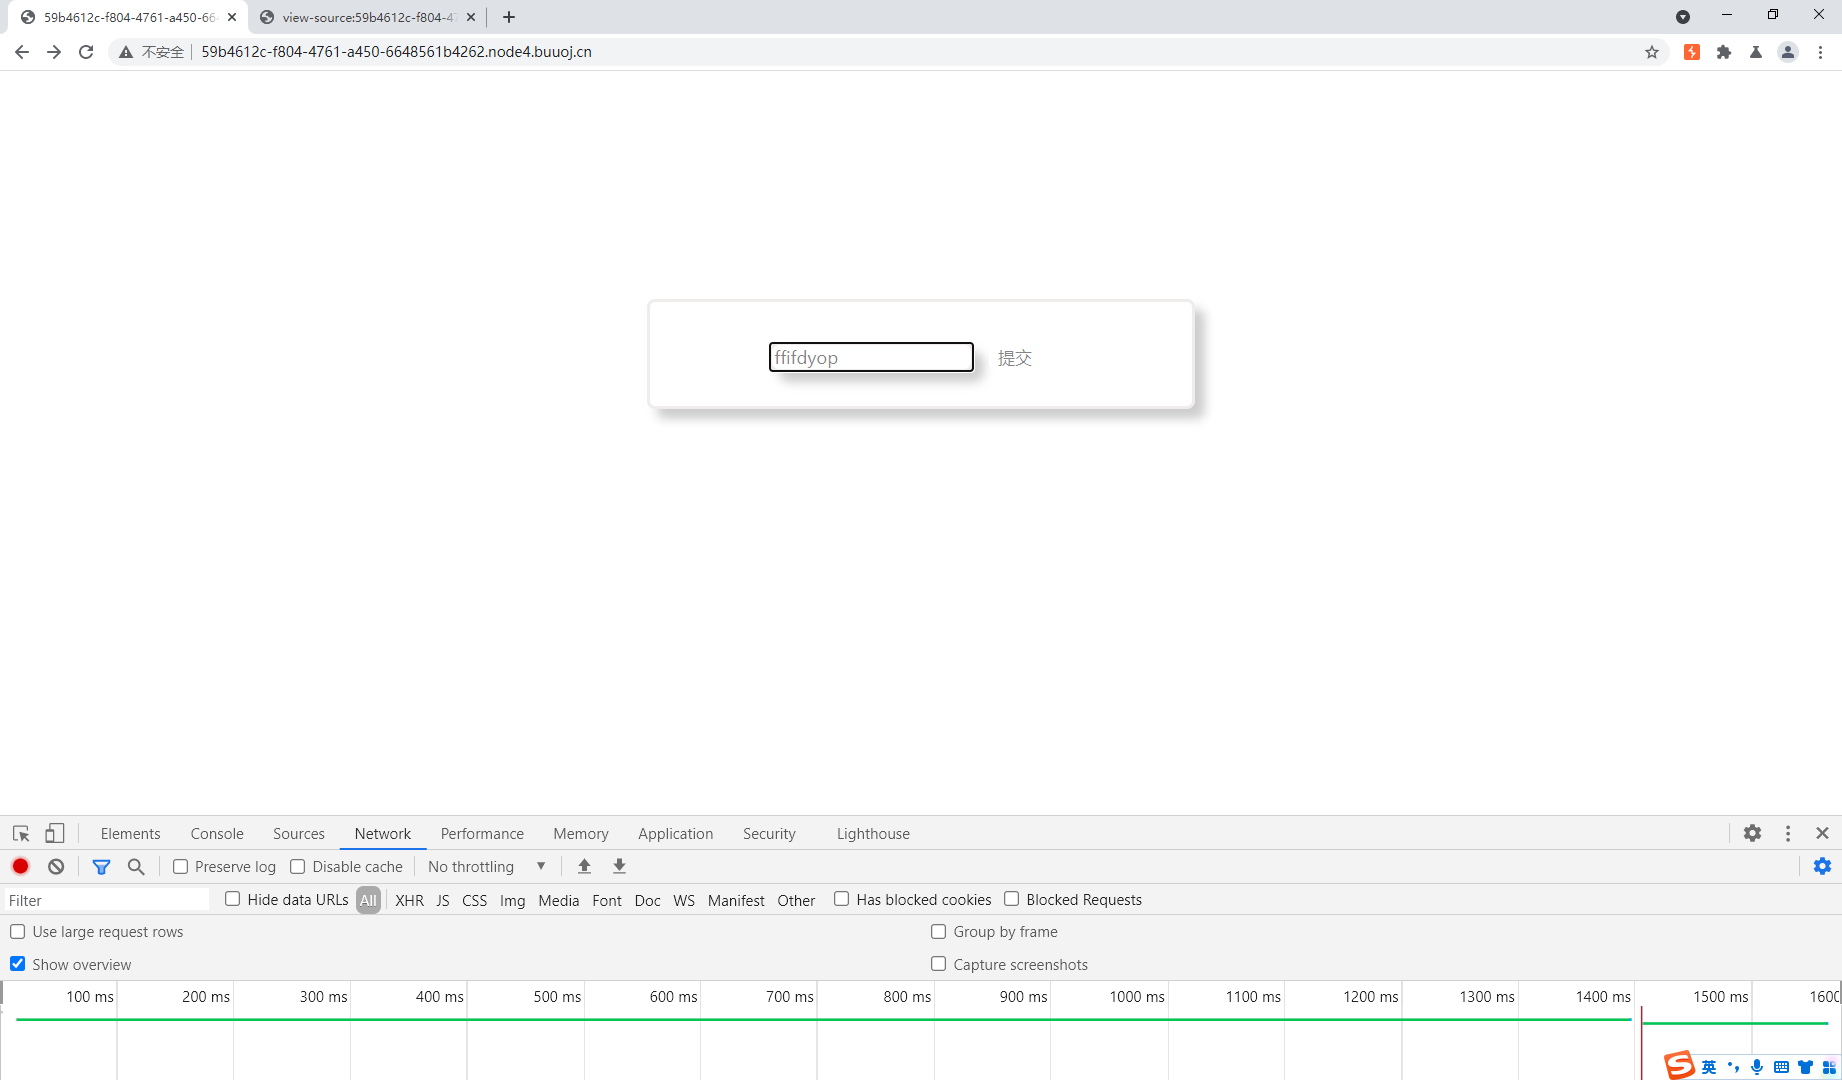
Task: Close the view-source tab
Action: 471,17
